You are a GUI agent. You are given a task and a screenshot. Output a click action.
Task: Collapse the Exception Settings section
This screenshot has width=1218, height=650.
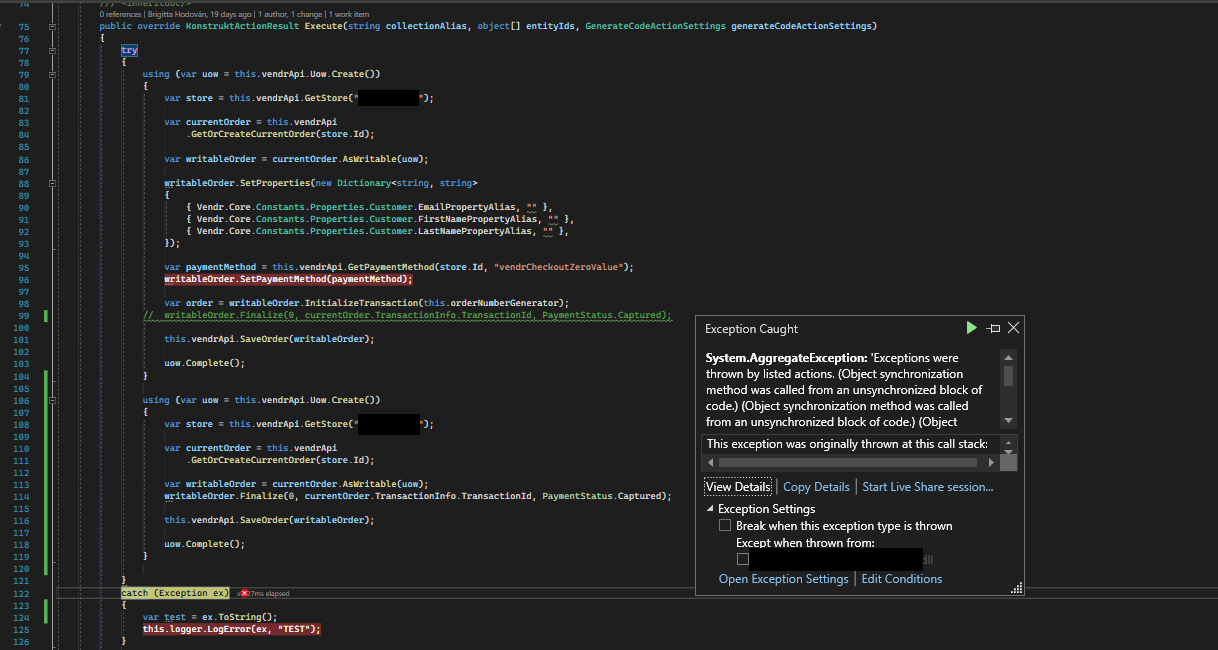[710, 509]
